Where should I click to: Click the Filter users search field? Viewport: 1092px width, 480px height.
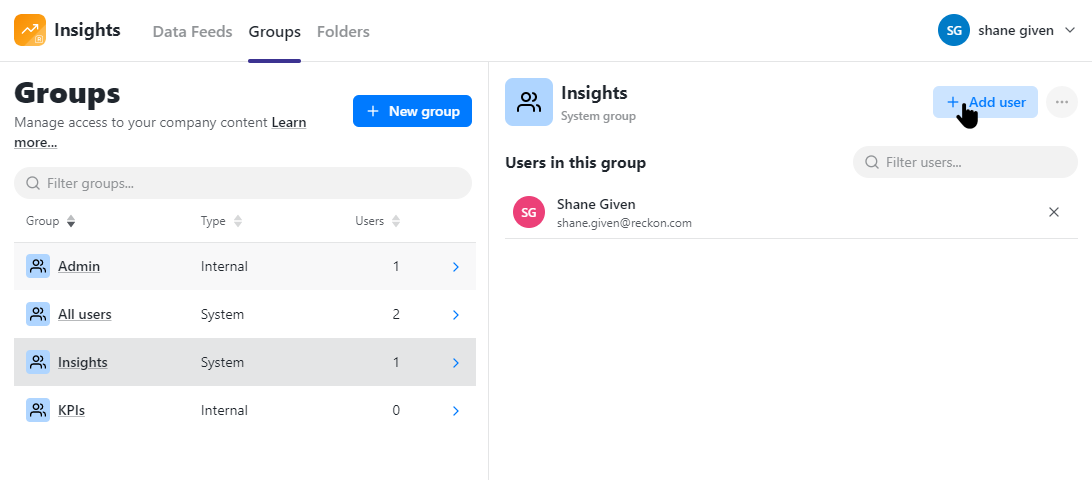[x=965, y=162]
